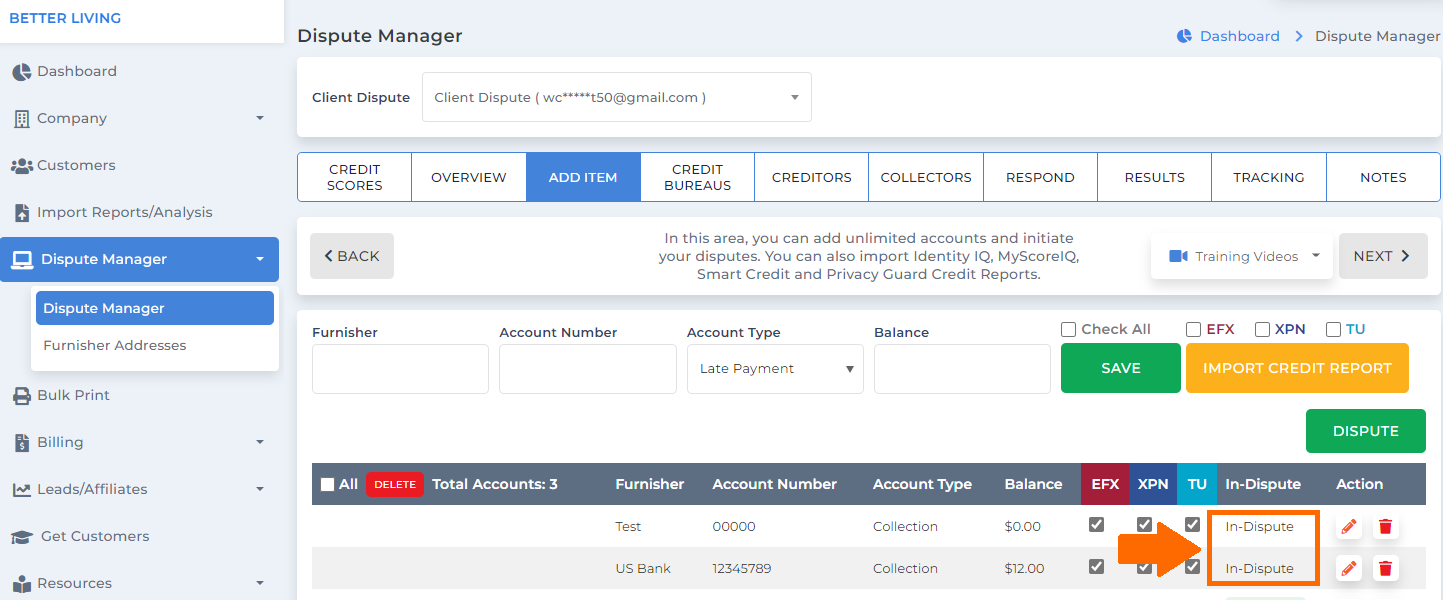This screenshot has width=1443, height=600.
Task: Enable the XPN checkbox in the form
Action: pyautogui.click(x=1262, y=330)
